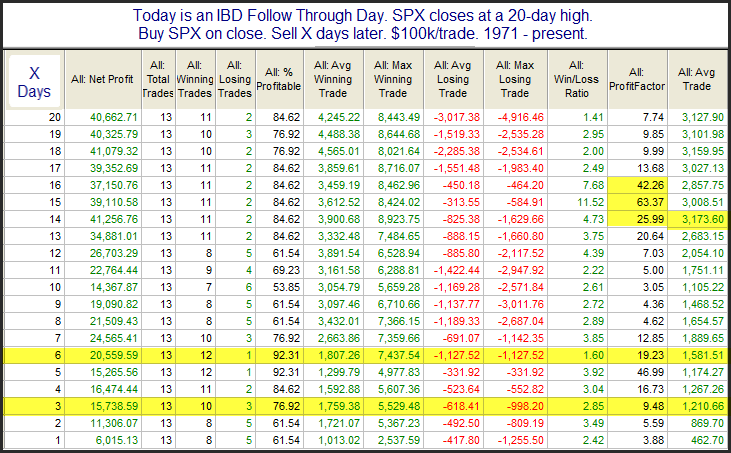Click the All: Total Trades column header
The width and height of the screenshot is (731, 453).
(158, 80)
